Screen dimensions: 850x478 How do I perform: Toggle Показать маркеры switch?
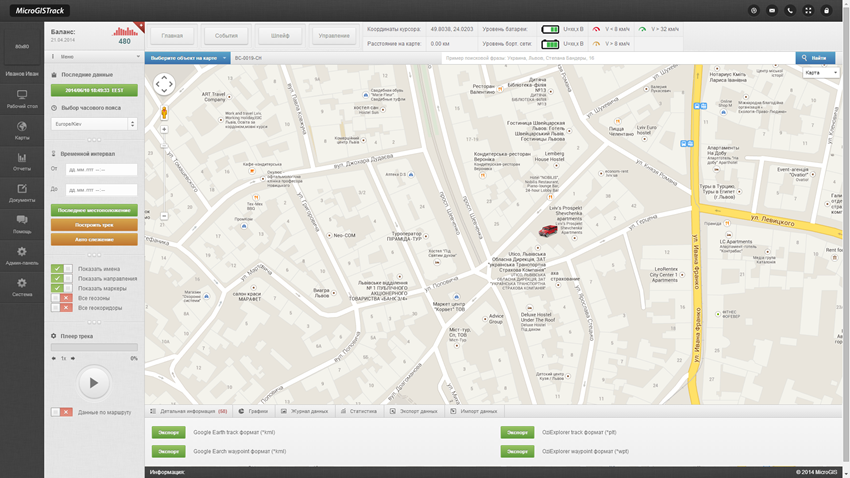(61, 288)
